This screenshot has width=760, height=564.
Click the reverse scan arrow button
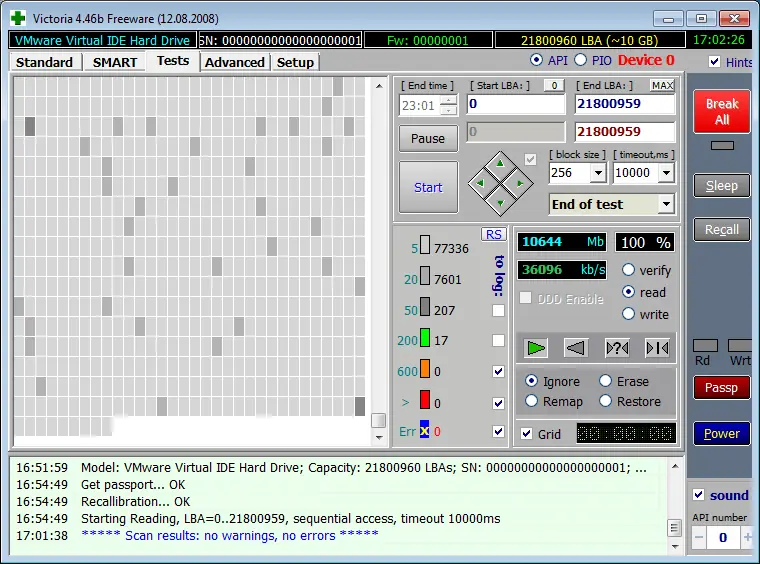(x=576, y=348)
